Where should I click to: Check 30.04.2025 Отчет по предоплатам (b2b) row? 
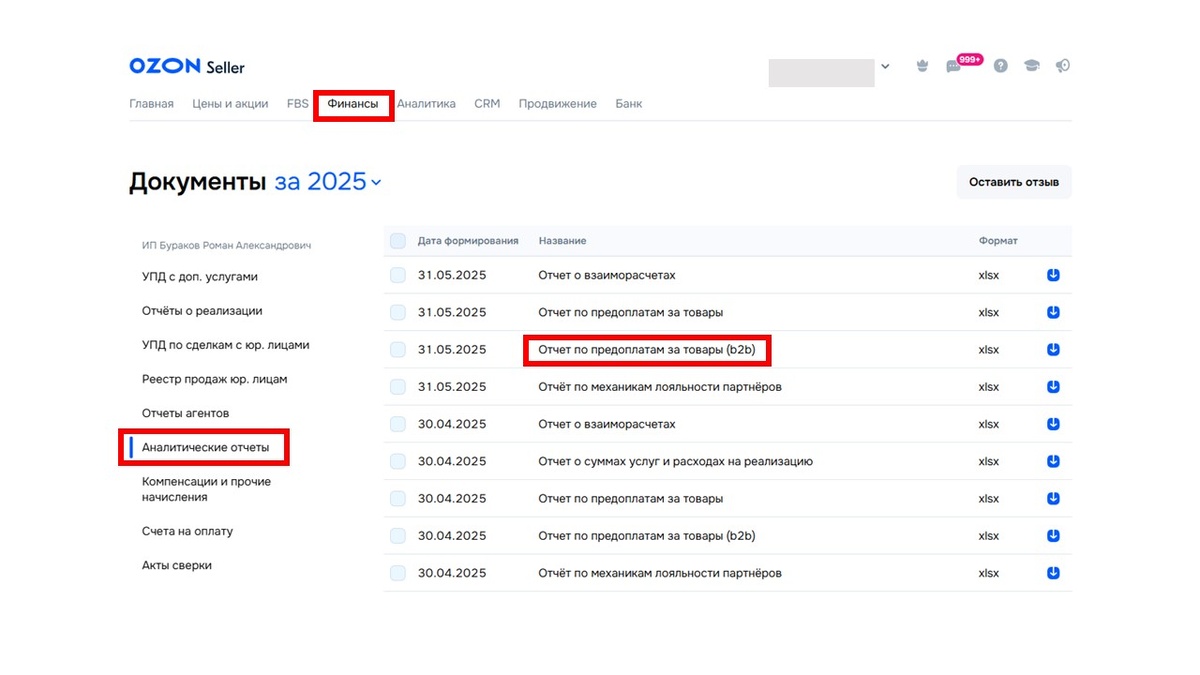coord(398,536)
